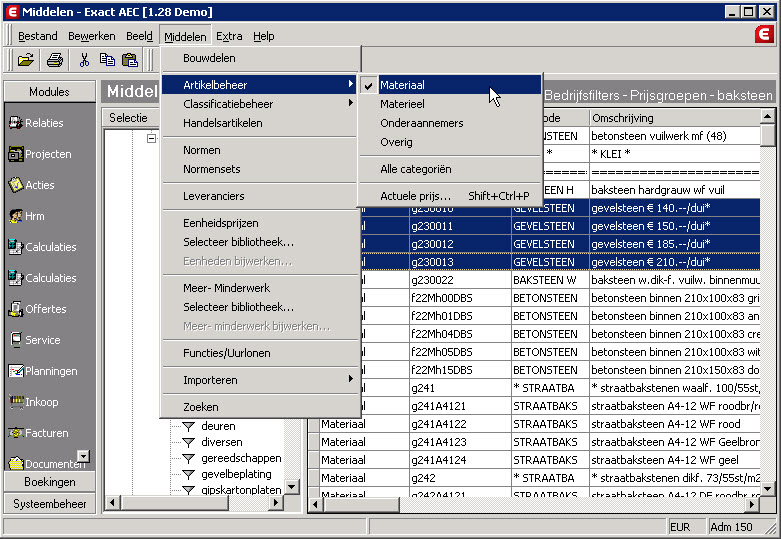Viewport: 781px width, 539px height.
Task: Open the first Calculaties module icon
Action: point(15,247)
